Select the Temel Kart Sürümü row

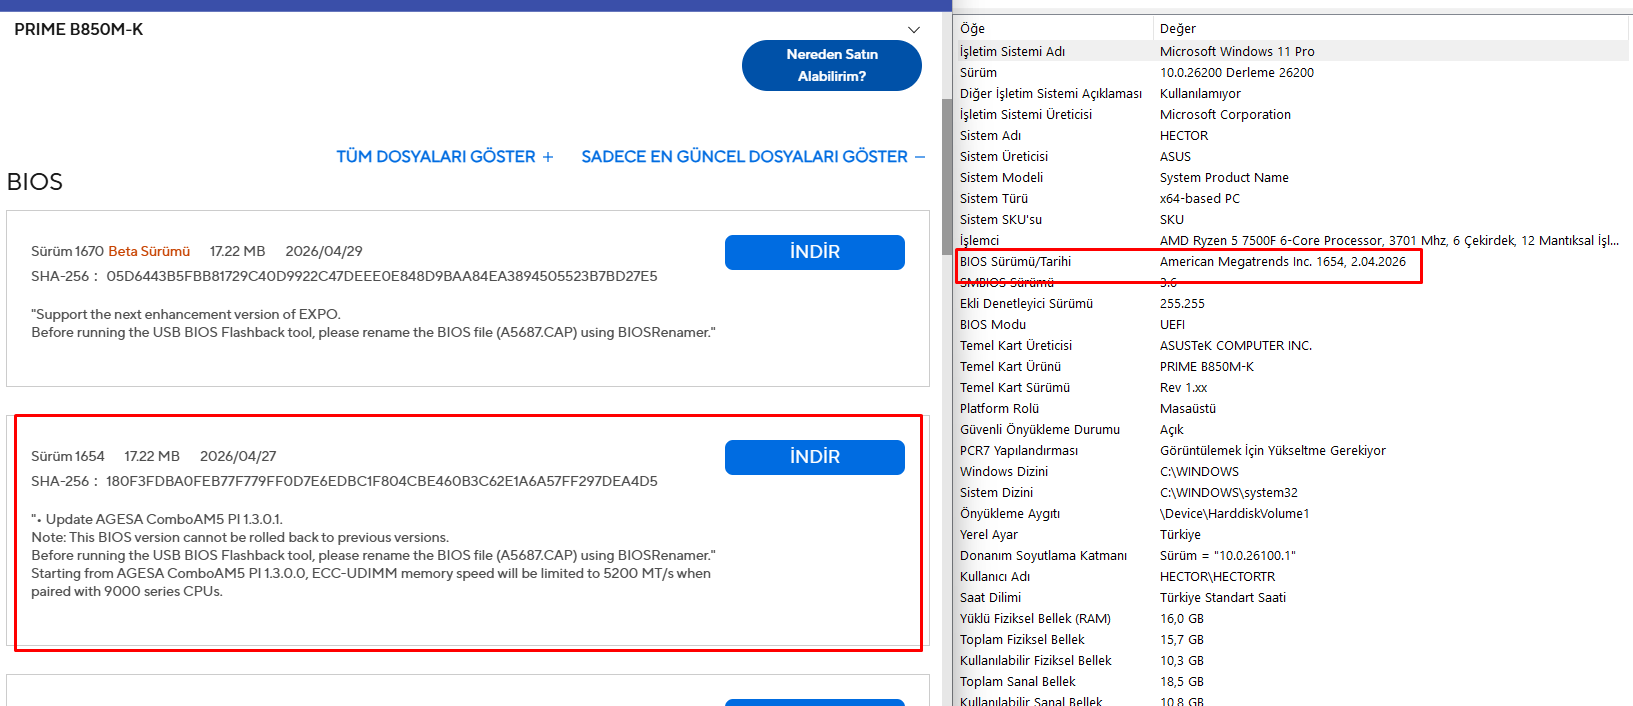tap(1292, 387)
